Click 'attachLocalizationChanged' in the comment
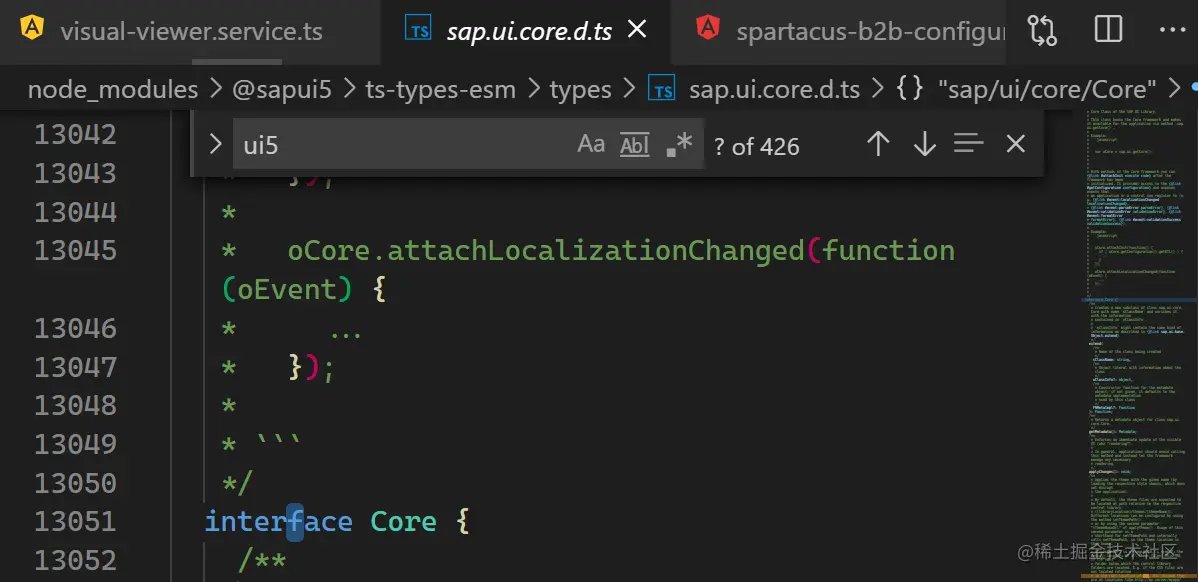 tap(595, 251)
